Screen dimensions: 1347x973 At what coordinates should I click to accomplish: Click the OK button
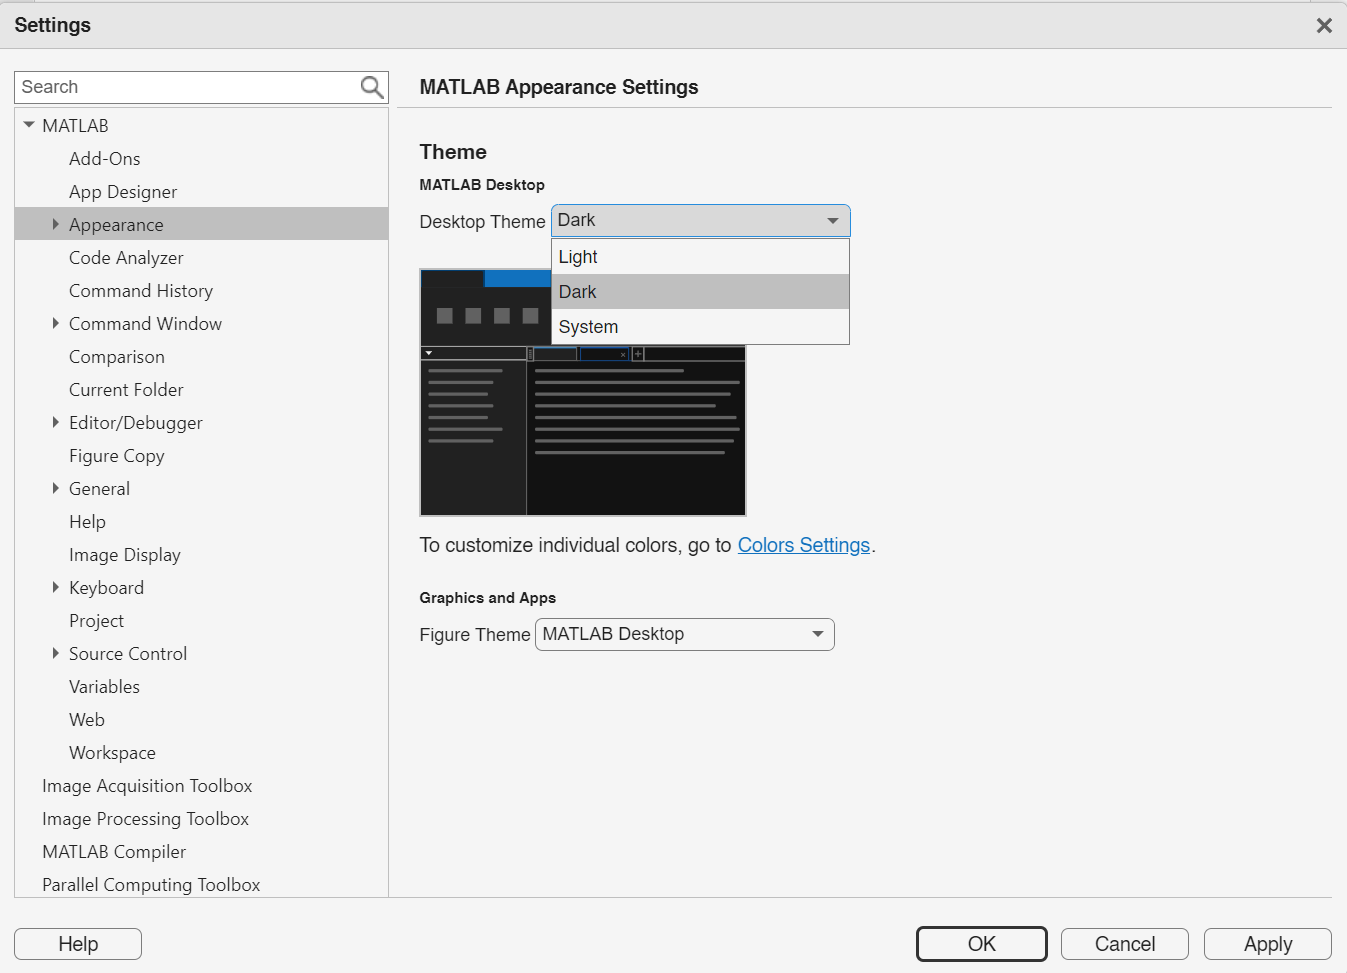tap(981, 944)
